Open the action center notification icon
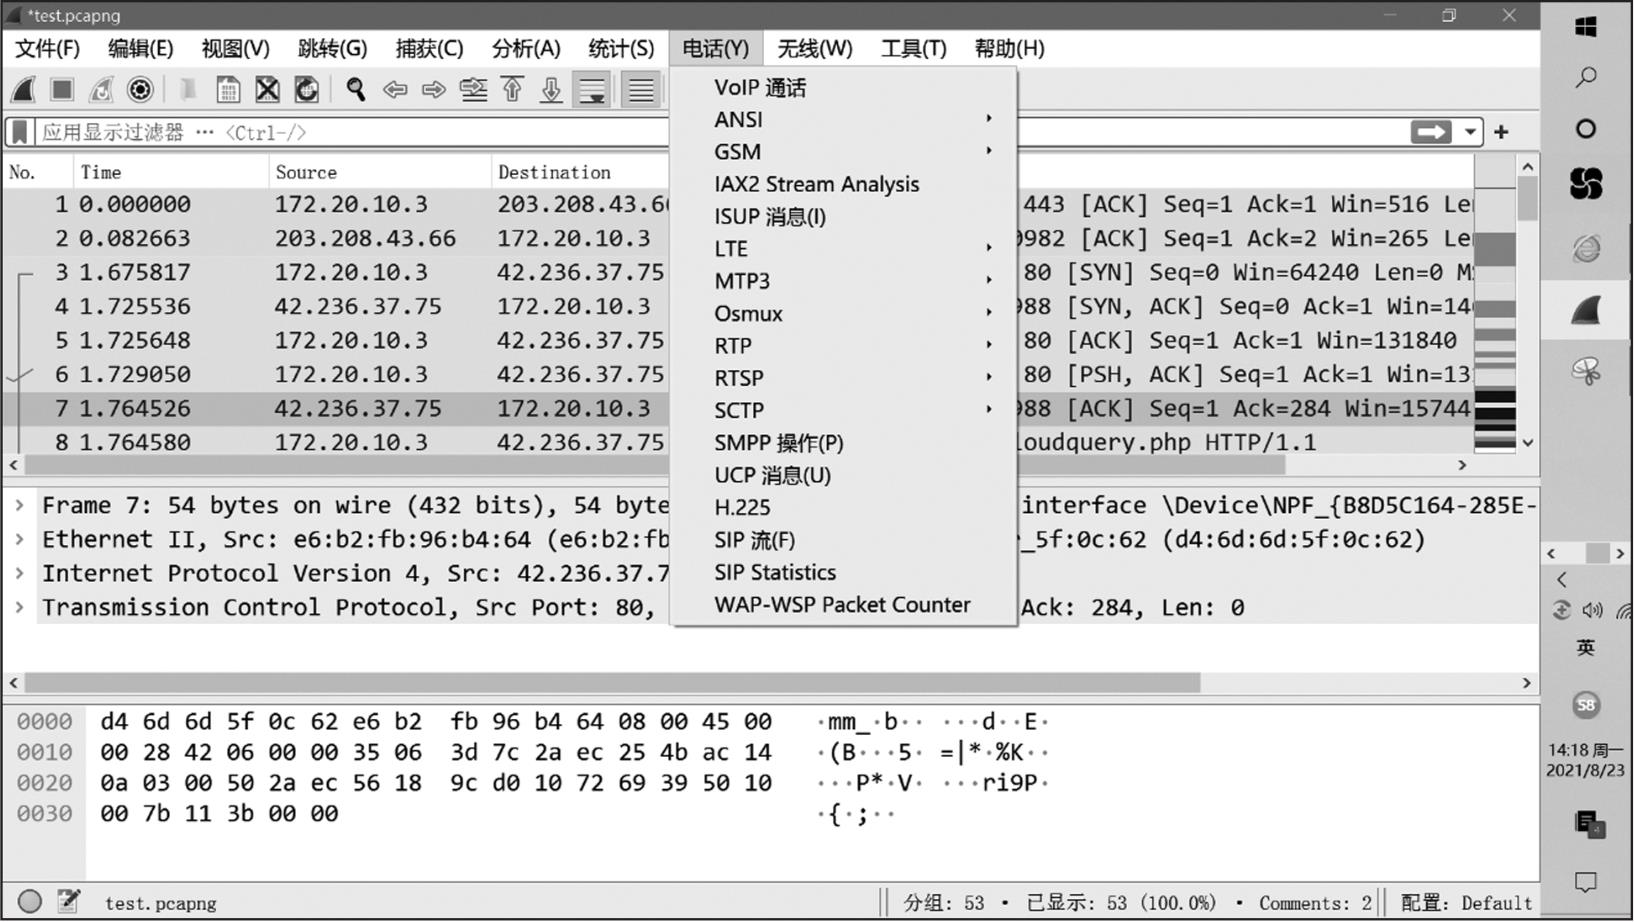 [x=1586, y=882]
